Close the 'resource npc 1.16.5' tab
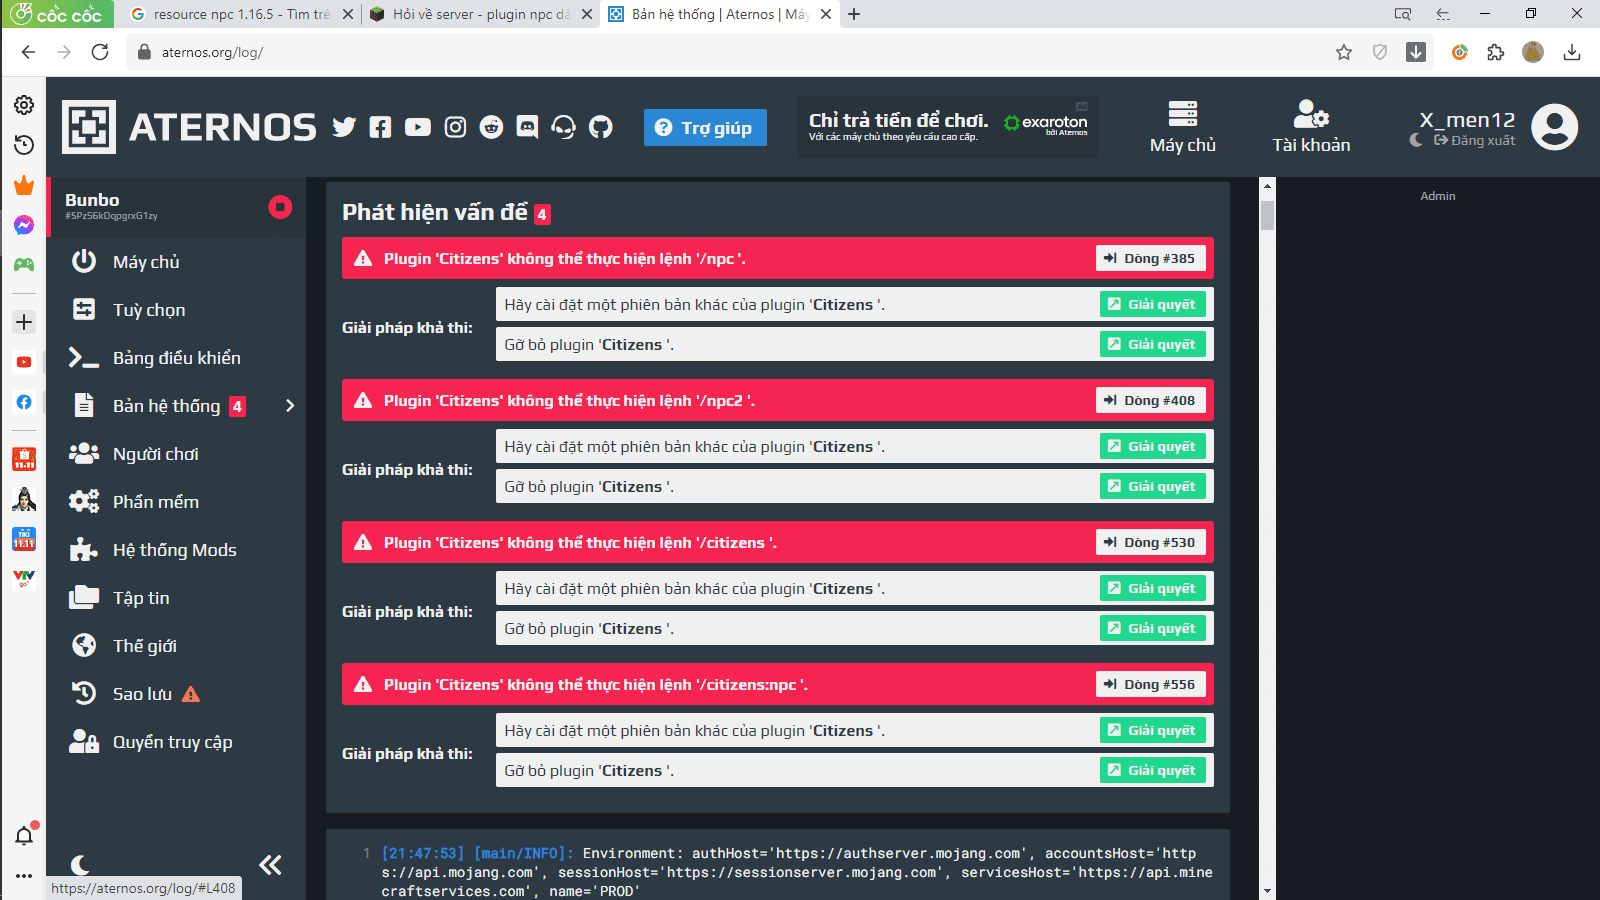The width and height of the screenshot is (1600, 900). 348,14
